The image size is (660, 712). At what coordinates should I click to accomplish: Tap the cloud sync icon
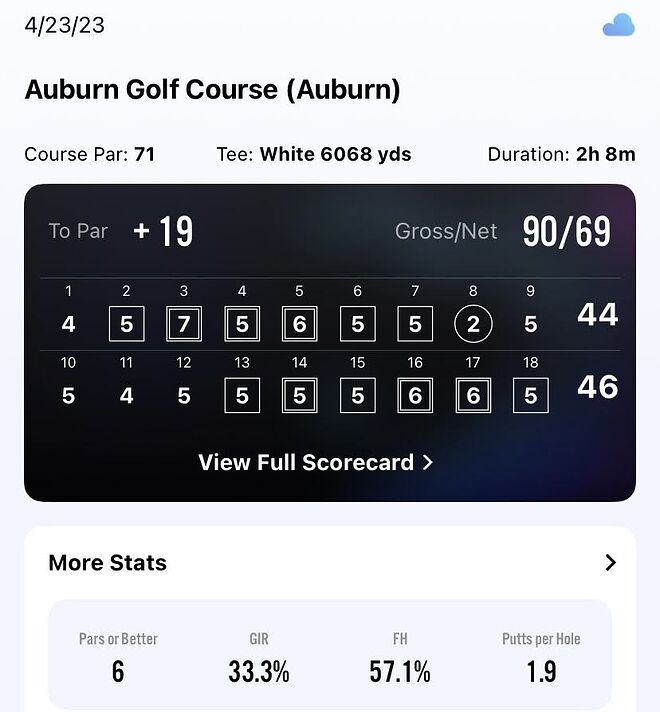point(618,25)
